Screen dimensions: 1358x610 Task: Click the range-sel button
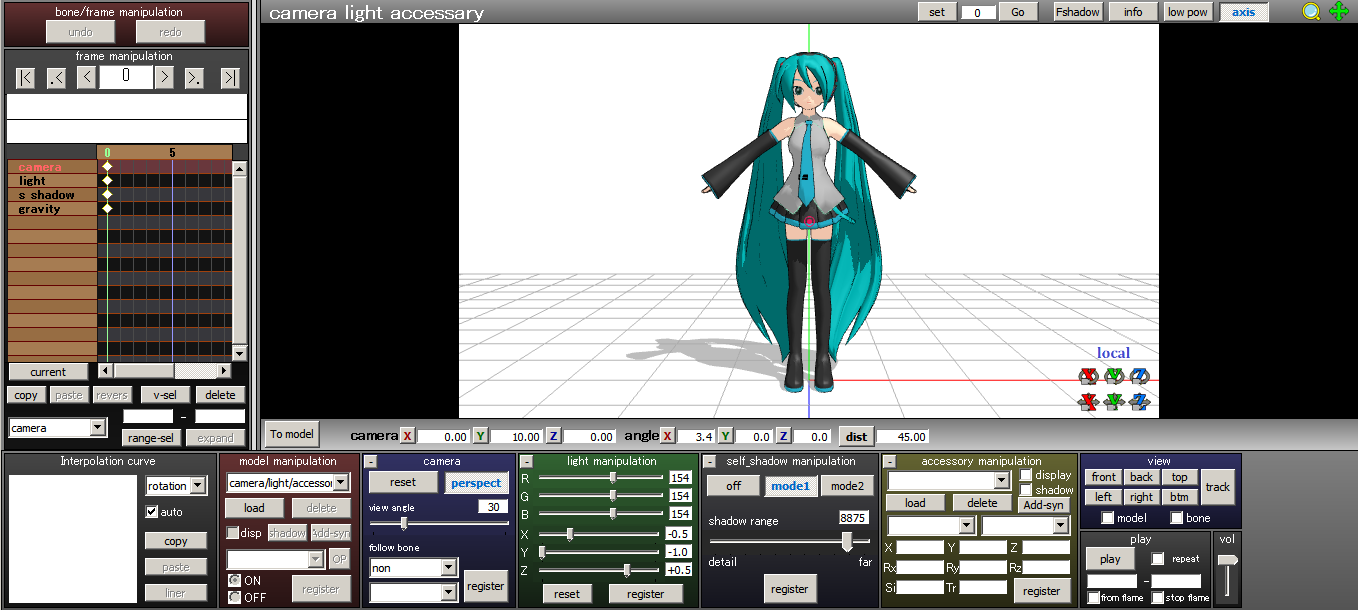[151, 438]
